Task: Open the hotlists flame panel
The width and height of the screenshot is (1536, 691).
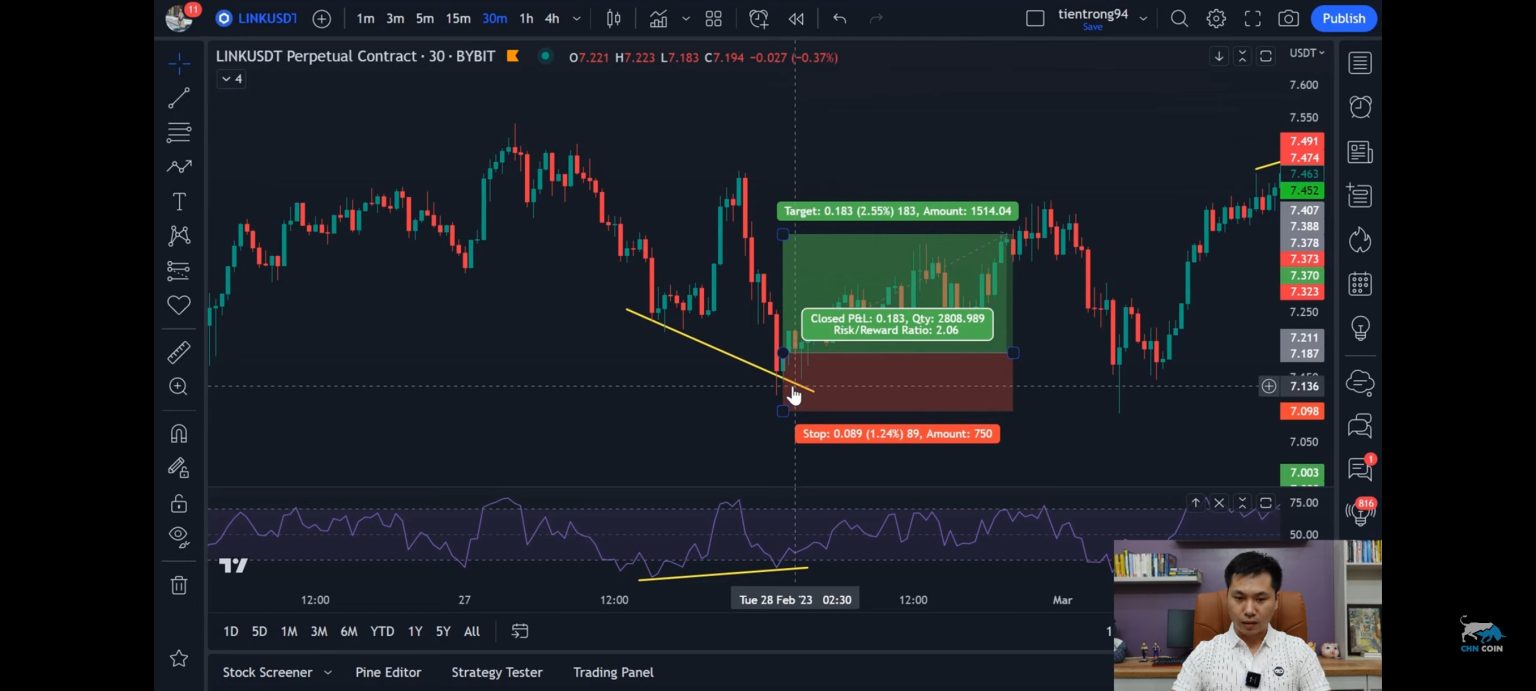Action: coord(1360,240)
